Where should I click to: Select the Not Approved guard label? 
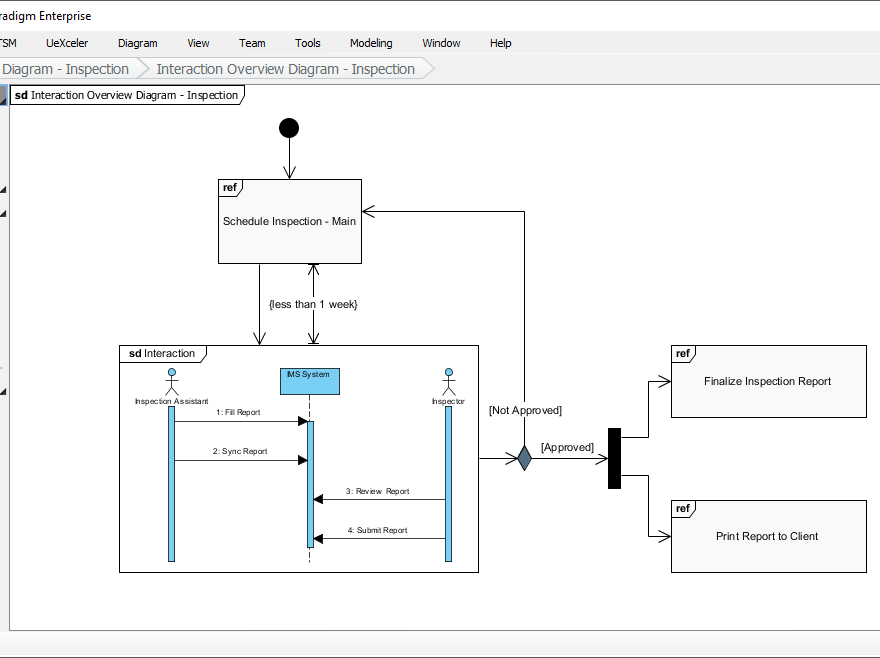[525, 410]
